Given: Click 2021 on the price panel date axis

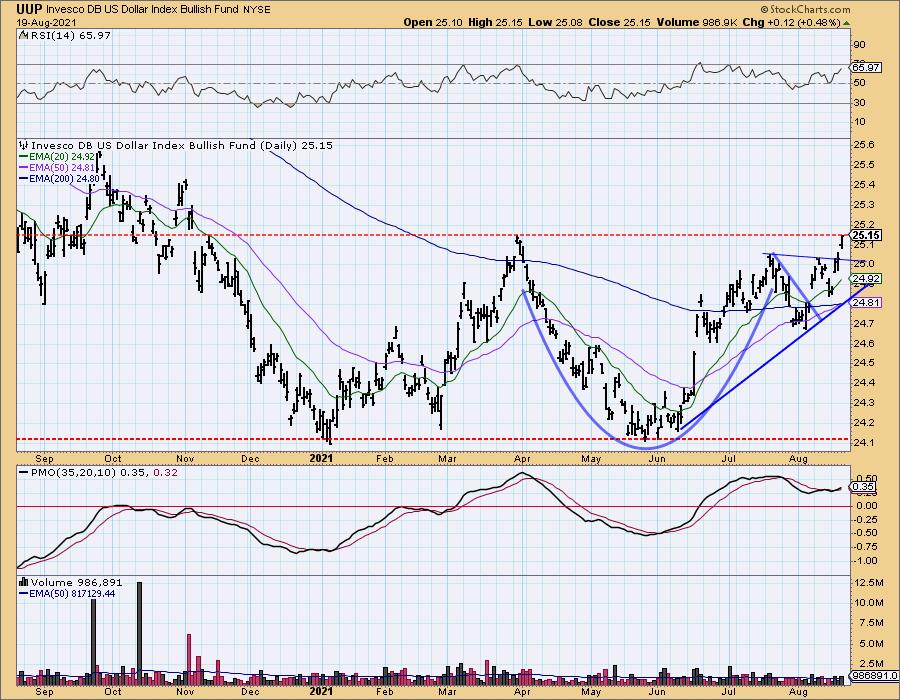Looking at the screenshot, I should coord(321,458).
